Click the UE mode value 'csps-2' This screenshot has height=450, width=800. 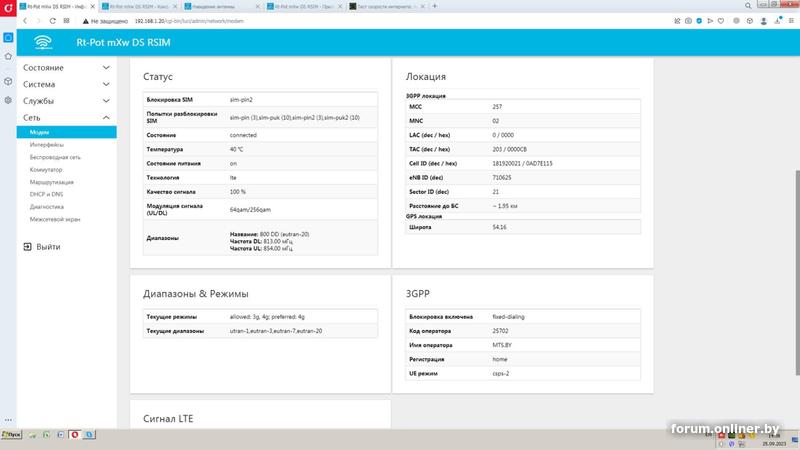(x=501, y=373)
